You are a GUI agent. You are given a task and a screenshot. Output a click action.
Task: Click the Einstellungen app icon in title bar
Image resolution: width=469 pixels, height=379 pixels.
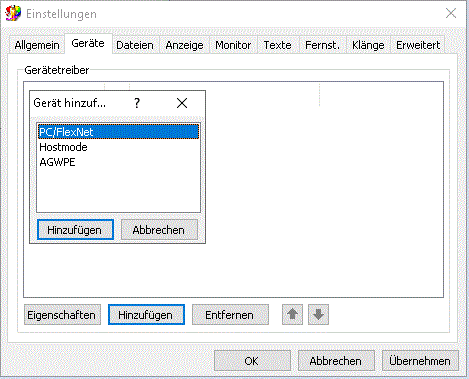point(13,14)
